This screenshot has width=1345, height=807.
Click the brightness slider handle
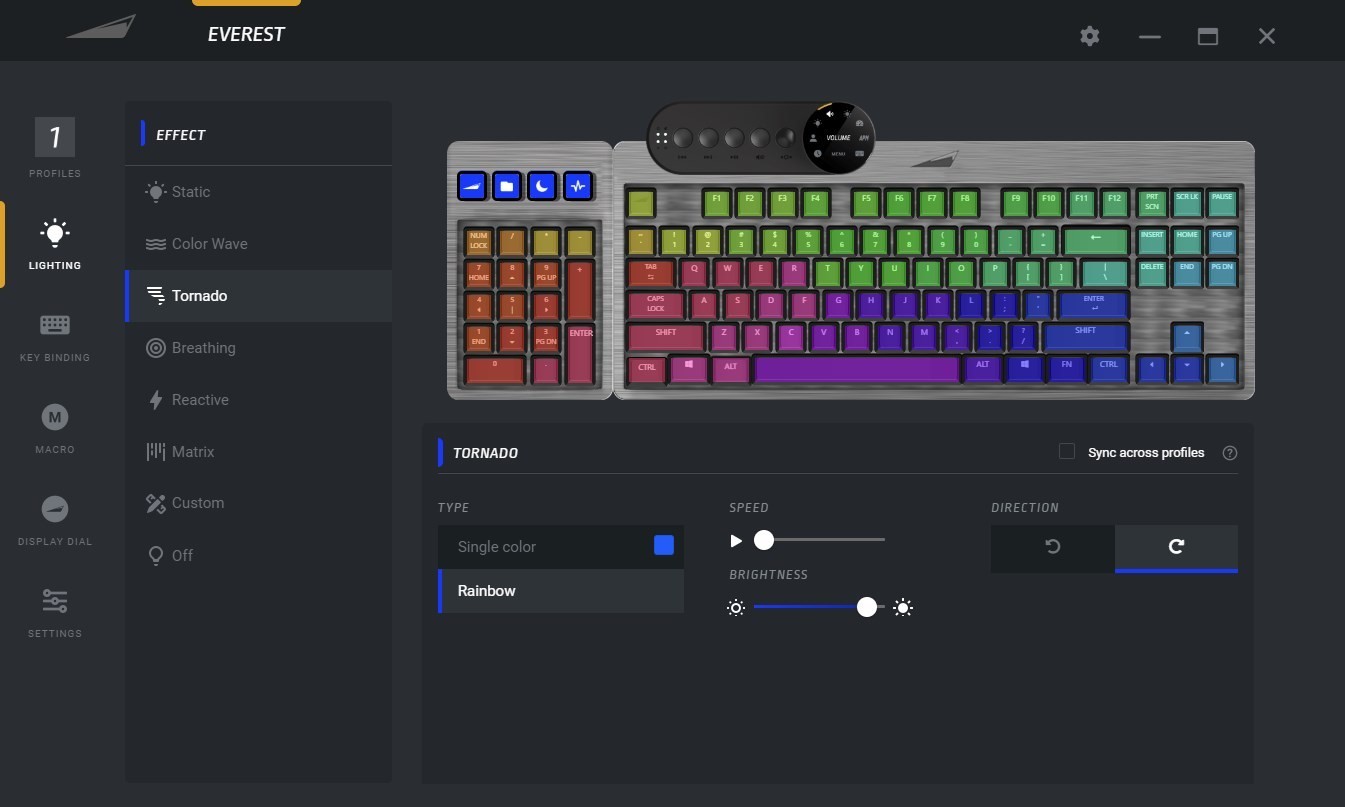[x=867, y=607]
